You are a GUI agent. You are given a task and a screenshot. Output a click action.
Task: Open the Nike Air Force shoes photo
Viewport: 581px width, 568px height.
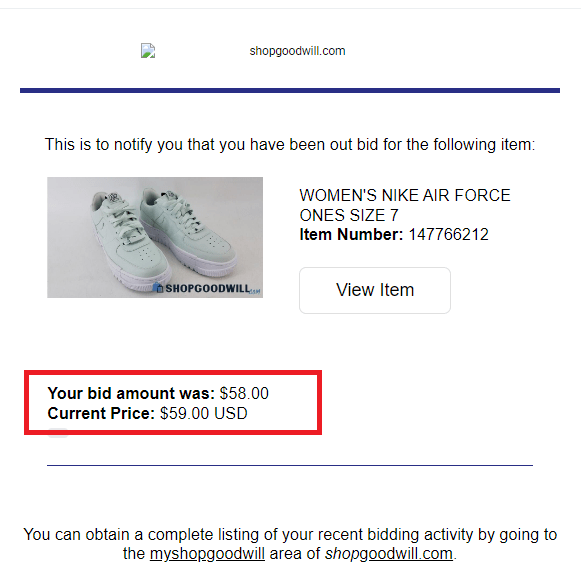click(155, 237)
